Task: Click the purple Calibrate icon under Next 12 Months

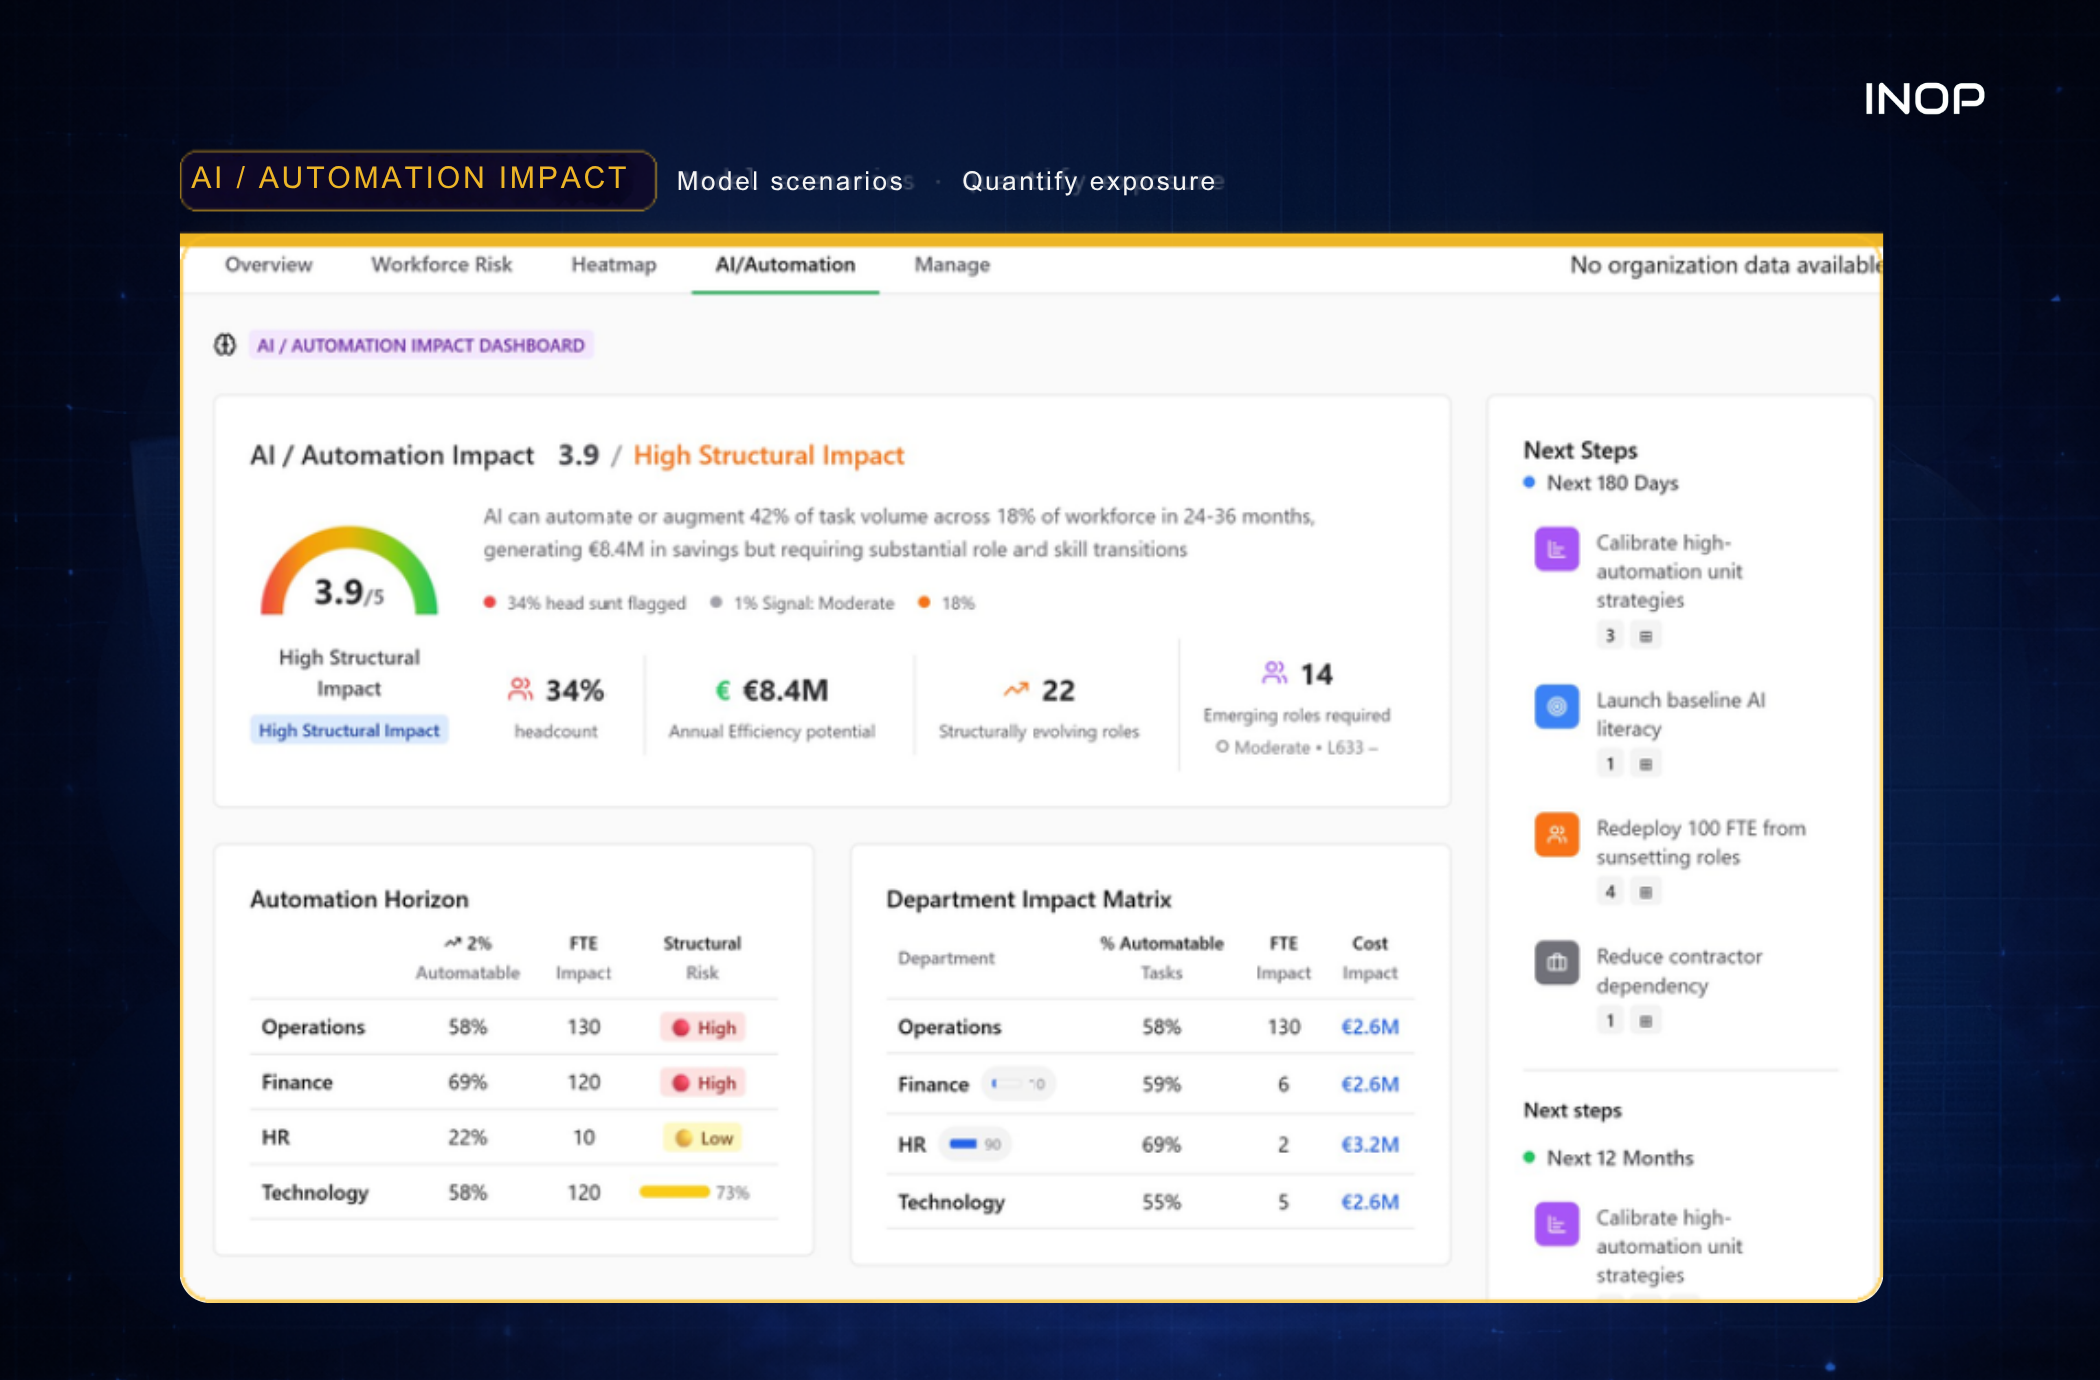Action: 1557,1224
